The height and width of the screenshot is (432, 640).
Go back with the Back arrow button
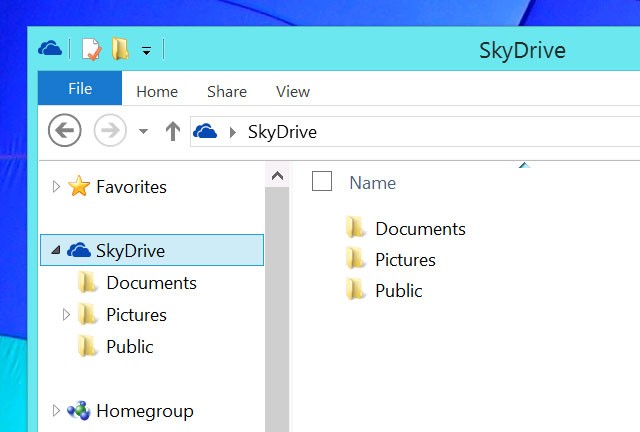pyautogui.click(x=65, y=131)
